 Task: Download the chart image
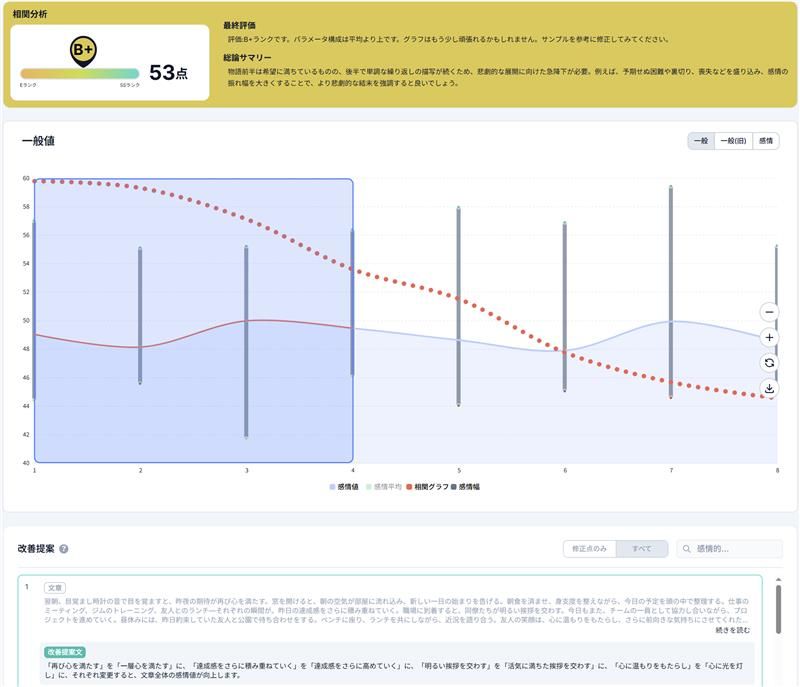(x=769, y=388)
